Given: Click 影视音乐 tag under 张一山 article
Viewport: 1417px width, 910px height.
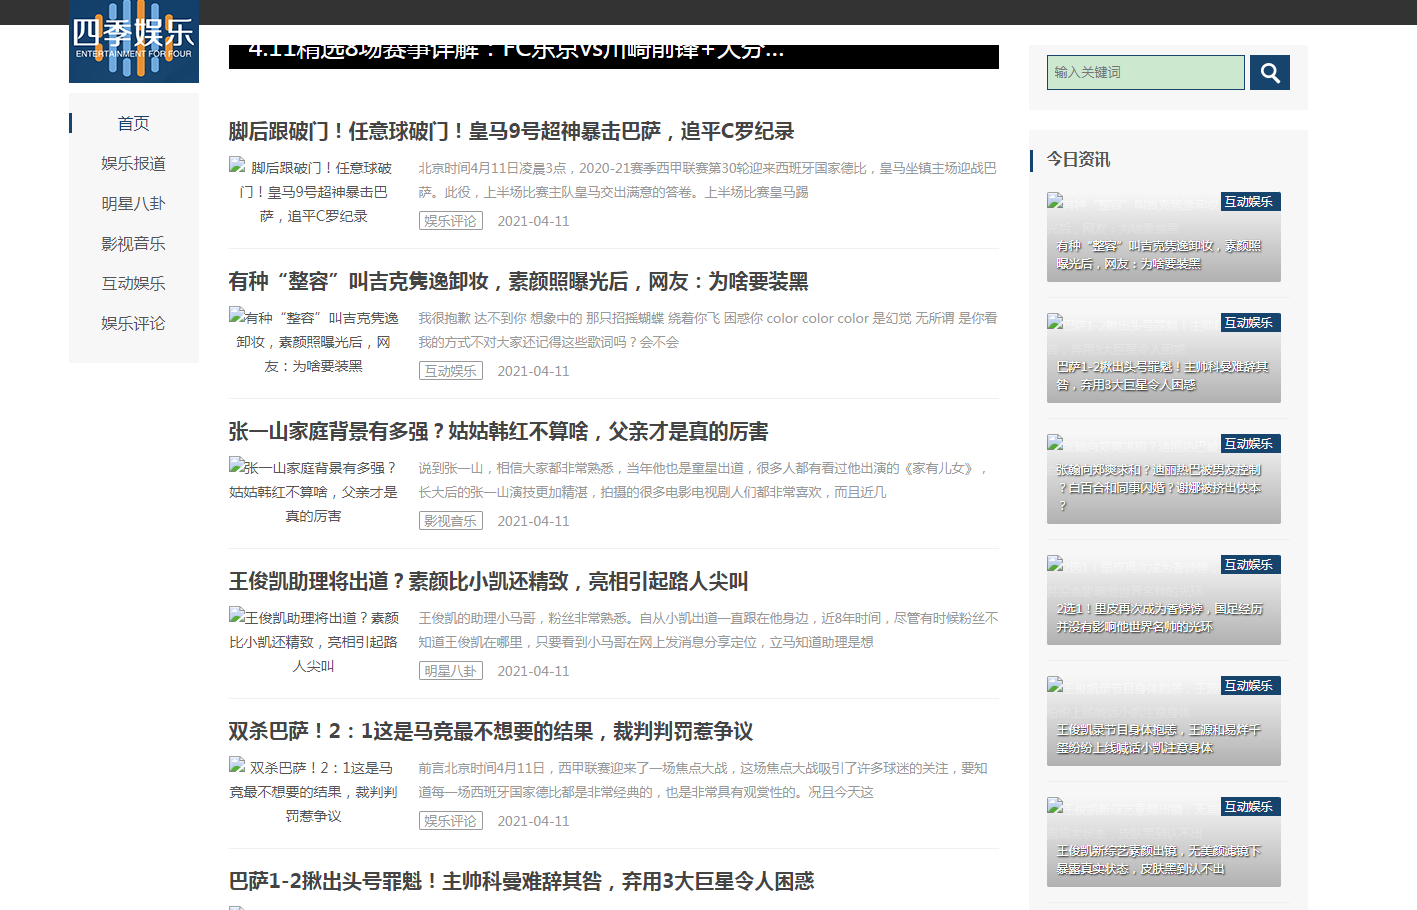Looking at the screenshot, I should coord(450,521).
